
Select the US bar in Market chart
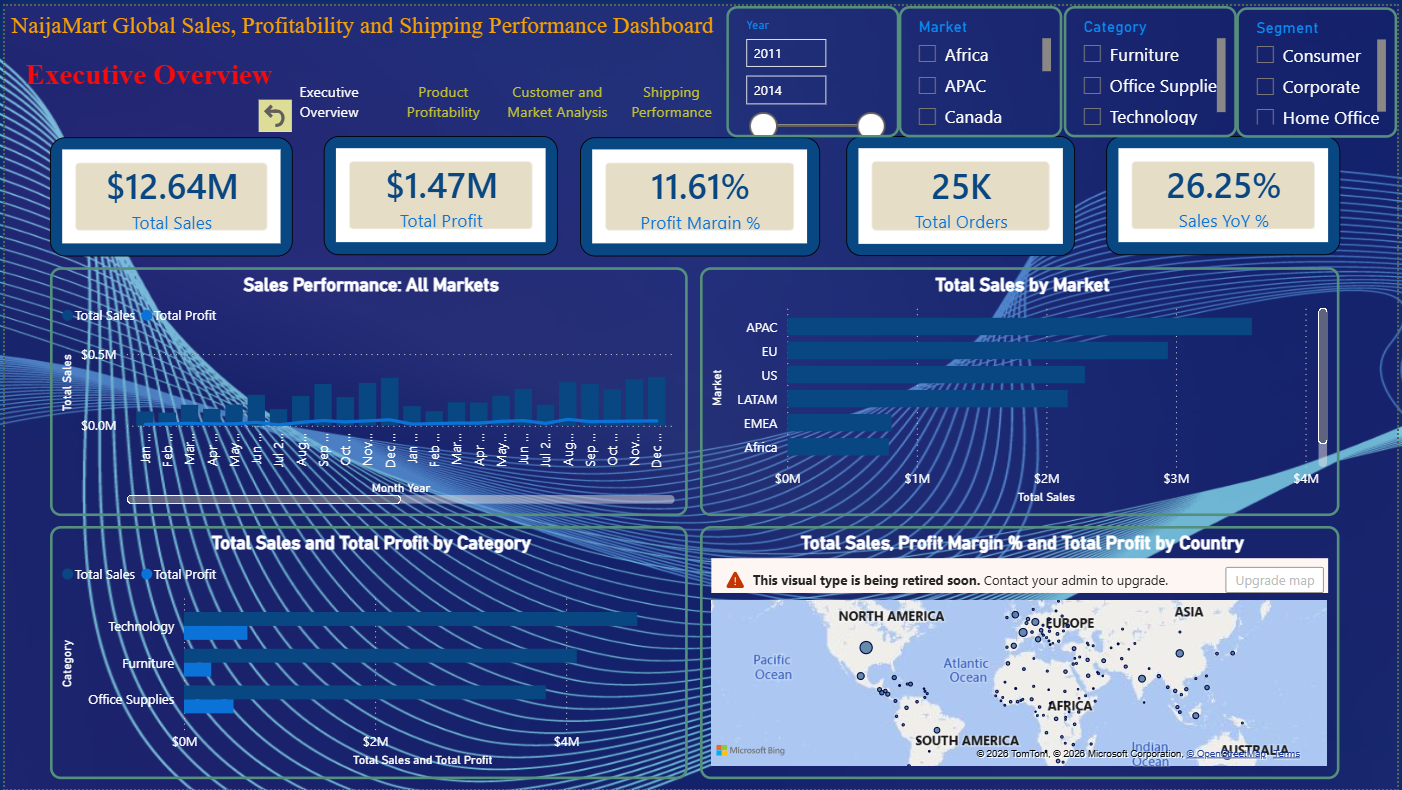[936, 375]
